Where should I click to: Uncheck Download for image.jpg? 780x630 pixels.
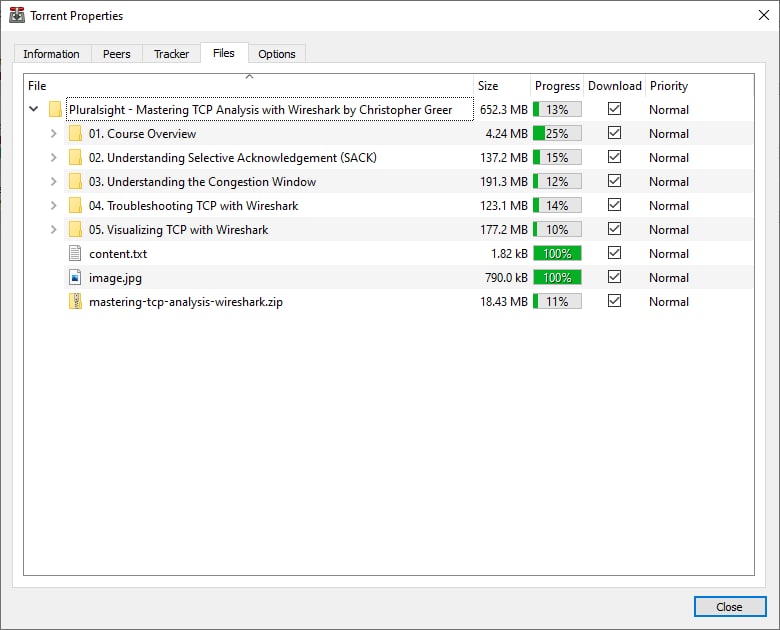[614, 277]
